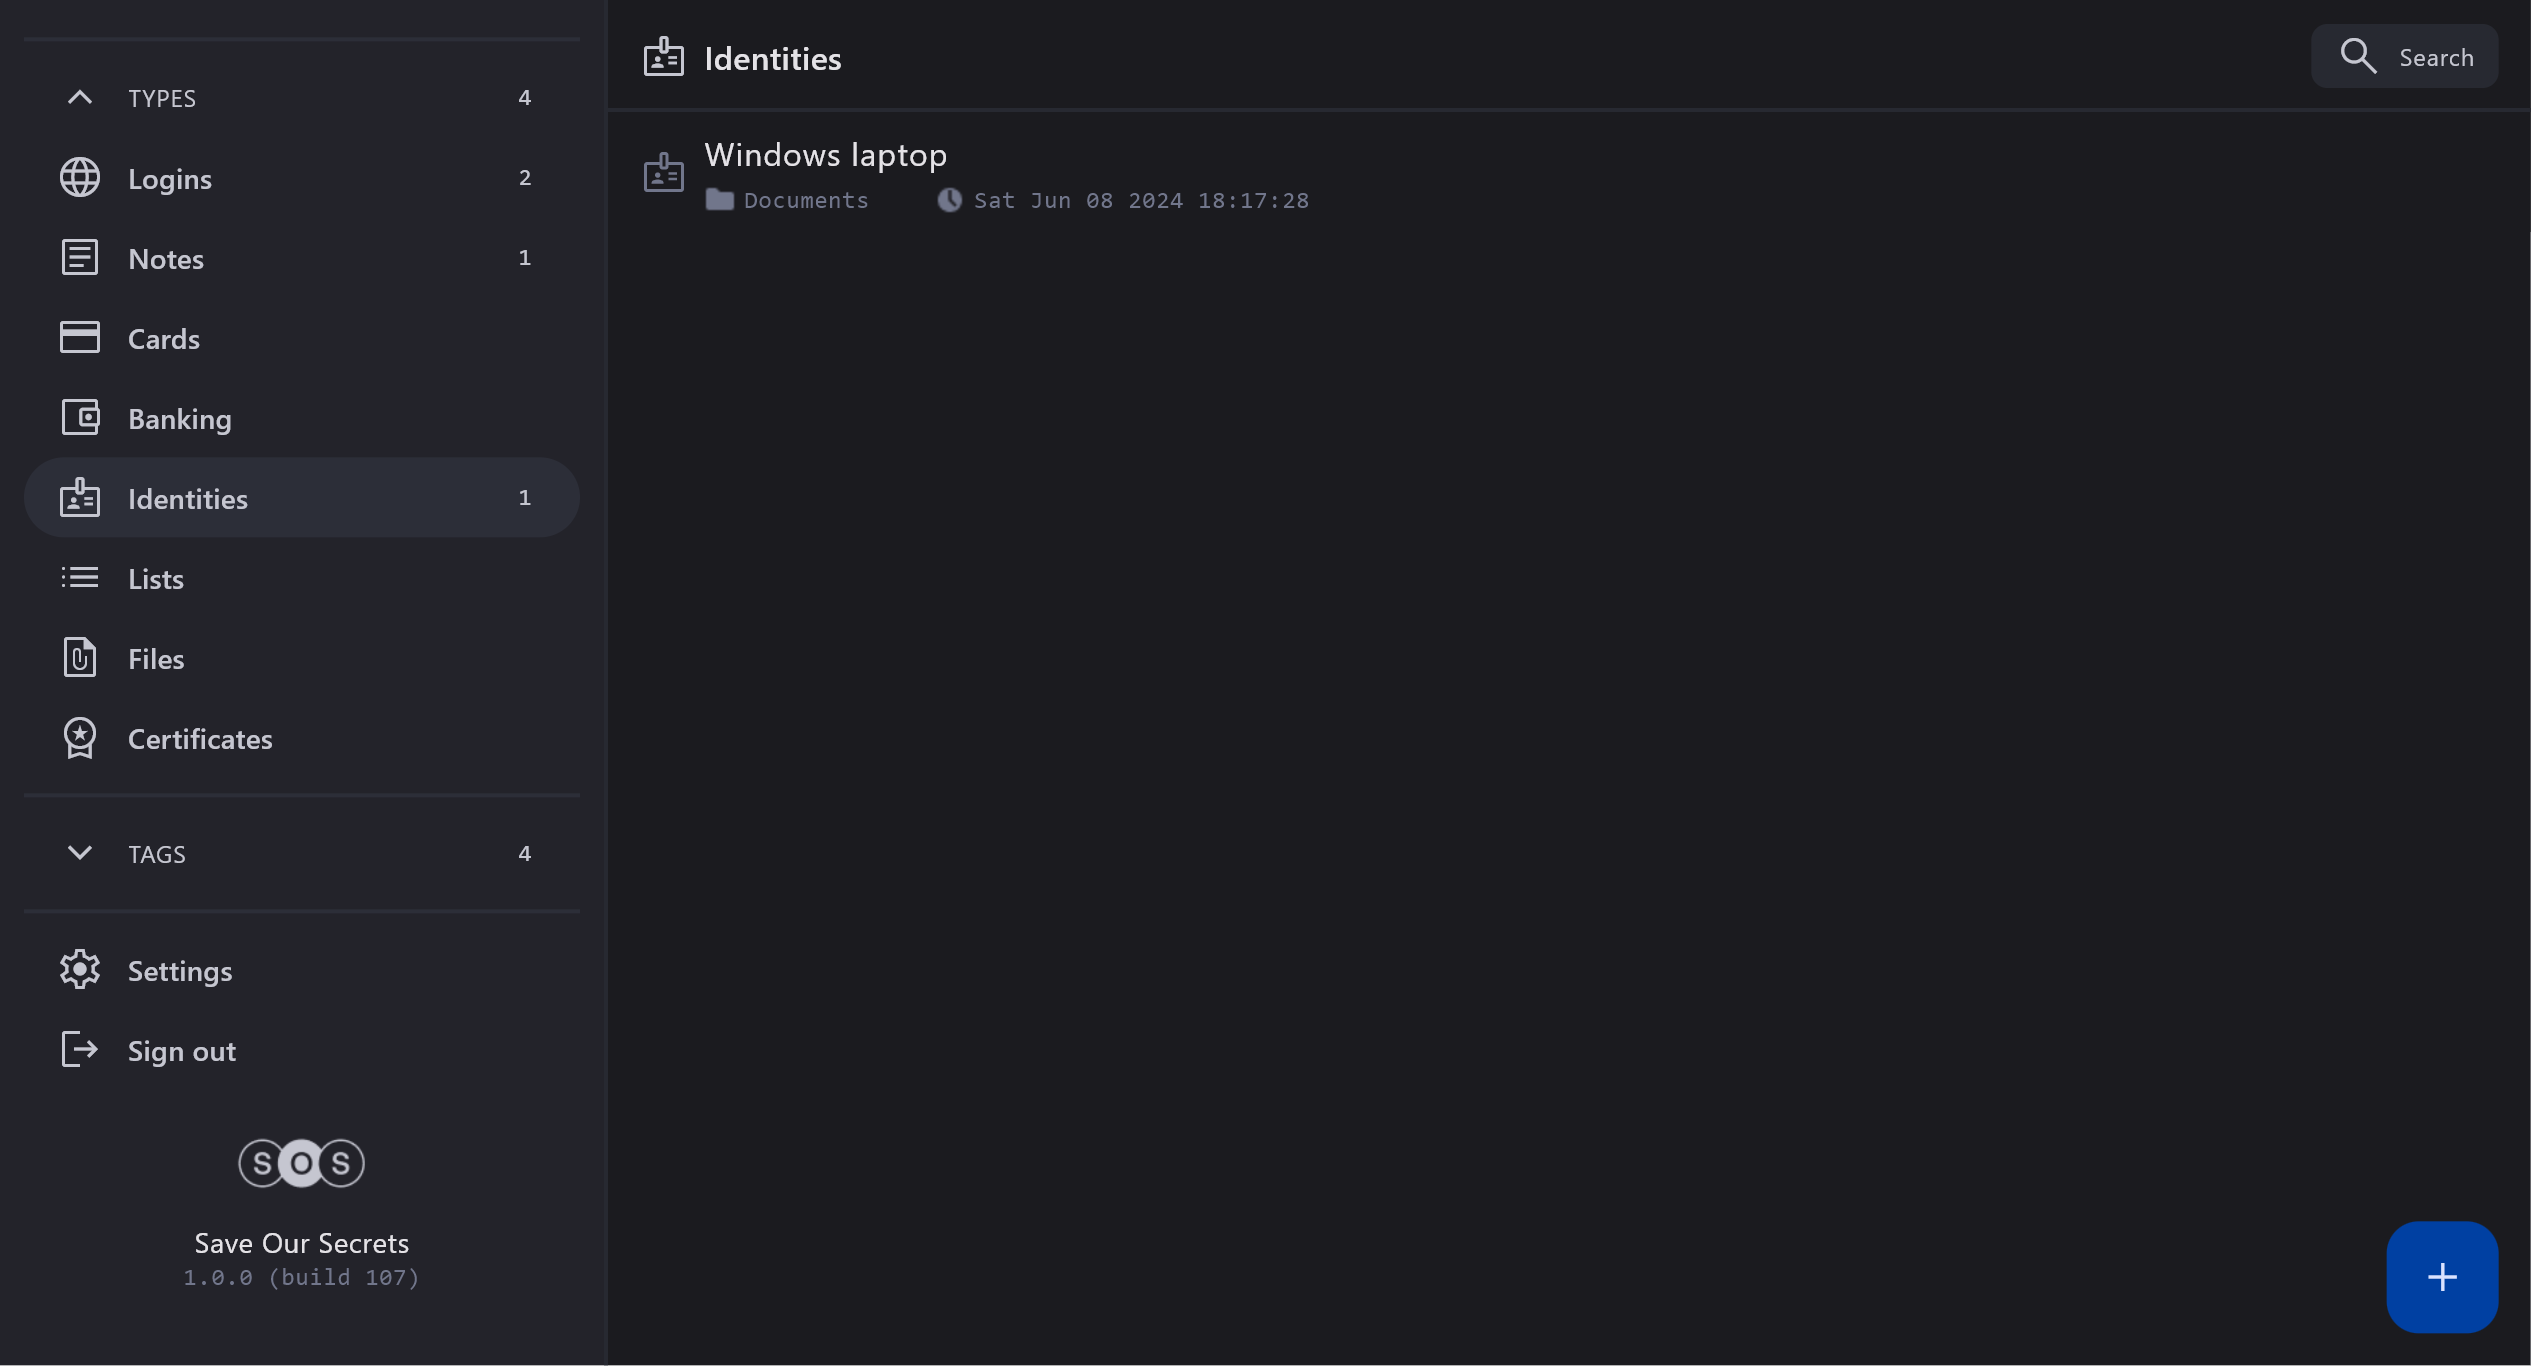Click the Search field
This screenshot has width=2531, height=1366.
2404,57
